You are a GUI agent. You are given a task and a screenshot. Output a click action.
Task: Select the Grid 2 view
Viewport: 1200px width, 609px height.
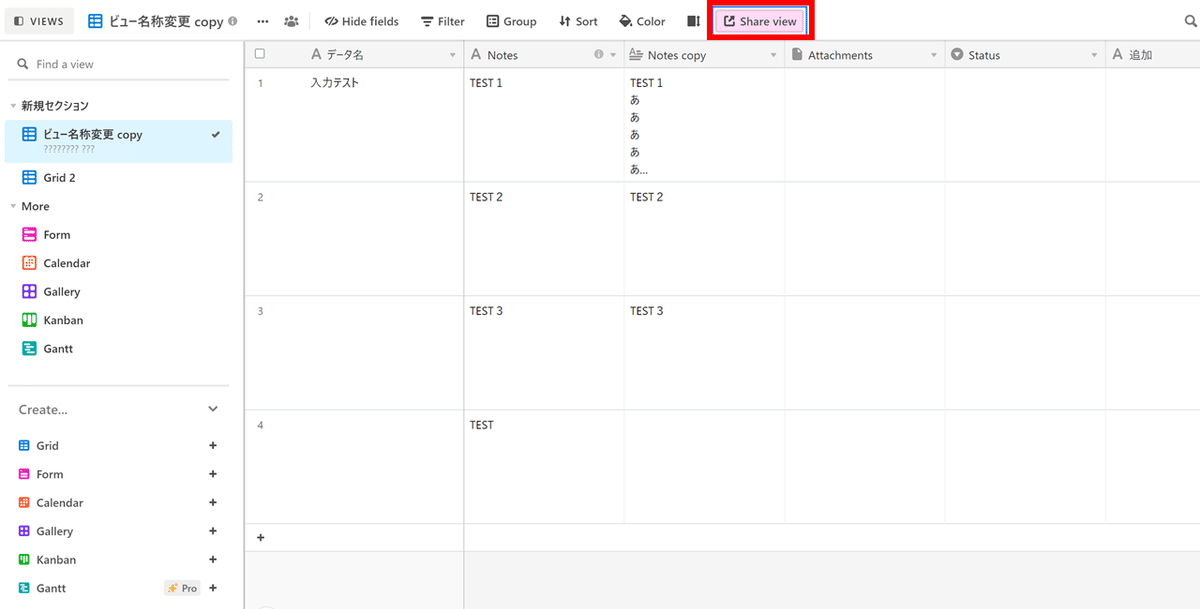tap(119, 178)
